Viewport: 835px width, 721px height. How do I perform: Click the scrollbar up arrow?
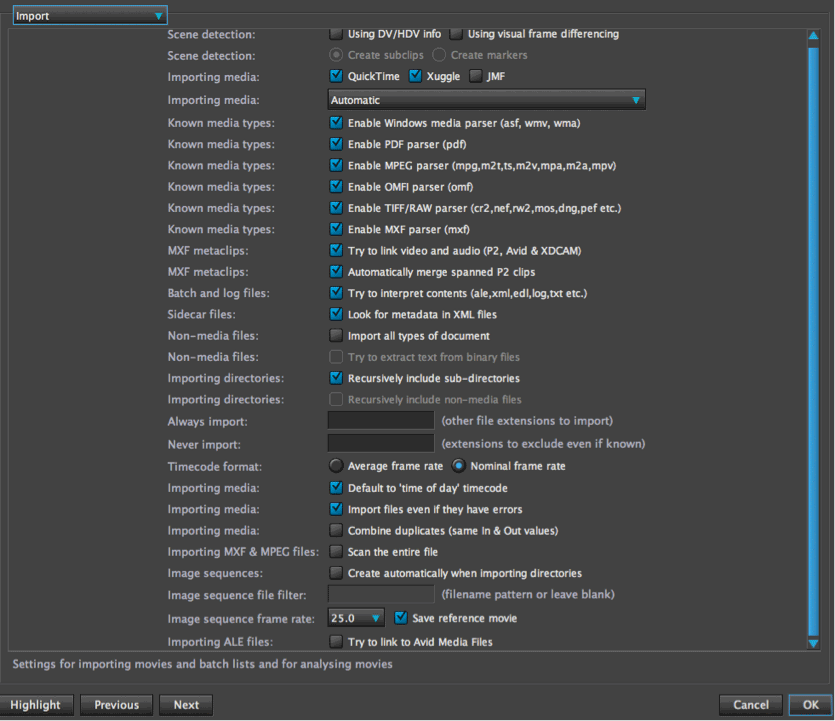pyautogui.click(x=813, y=36)
